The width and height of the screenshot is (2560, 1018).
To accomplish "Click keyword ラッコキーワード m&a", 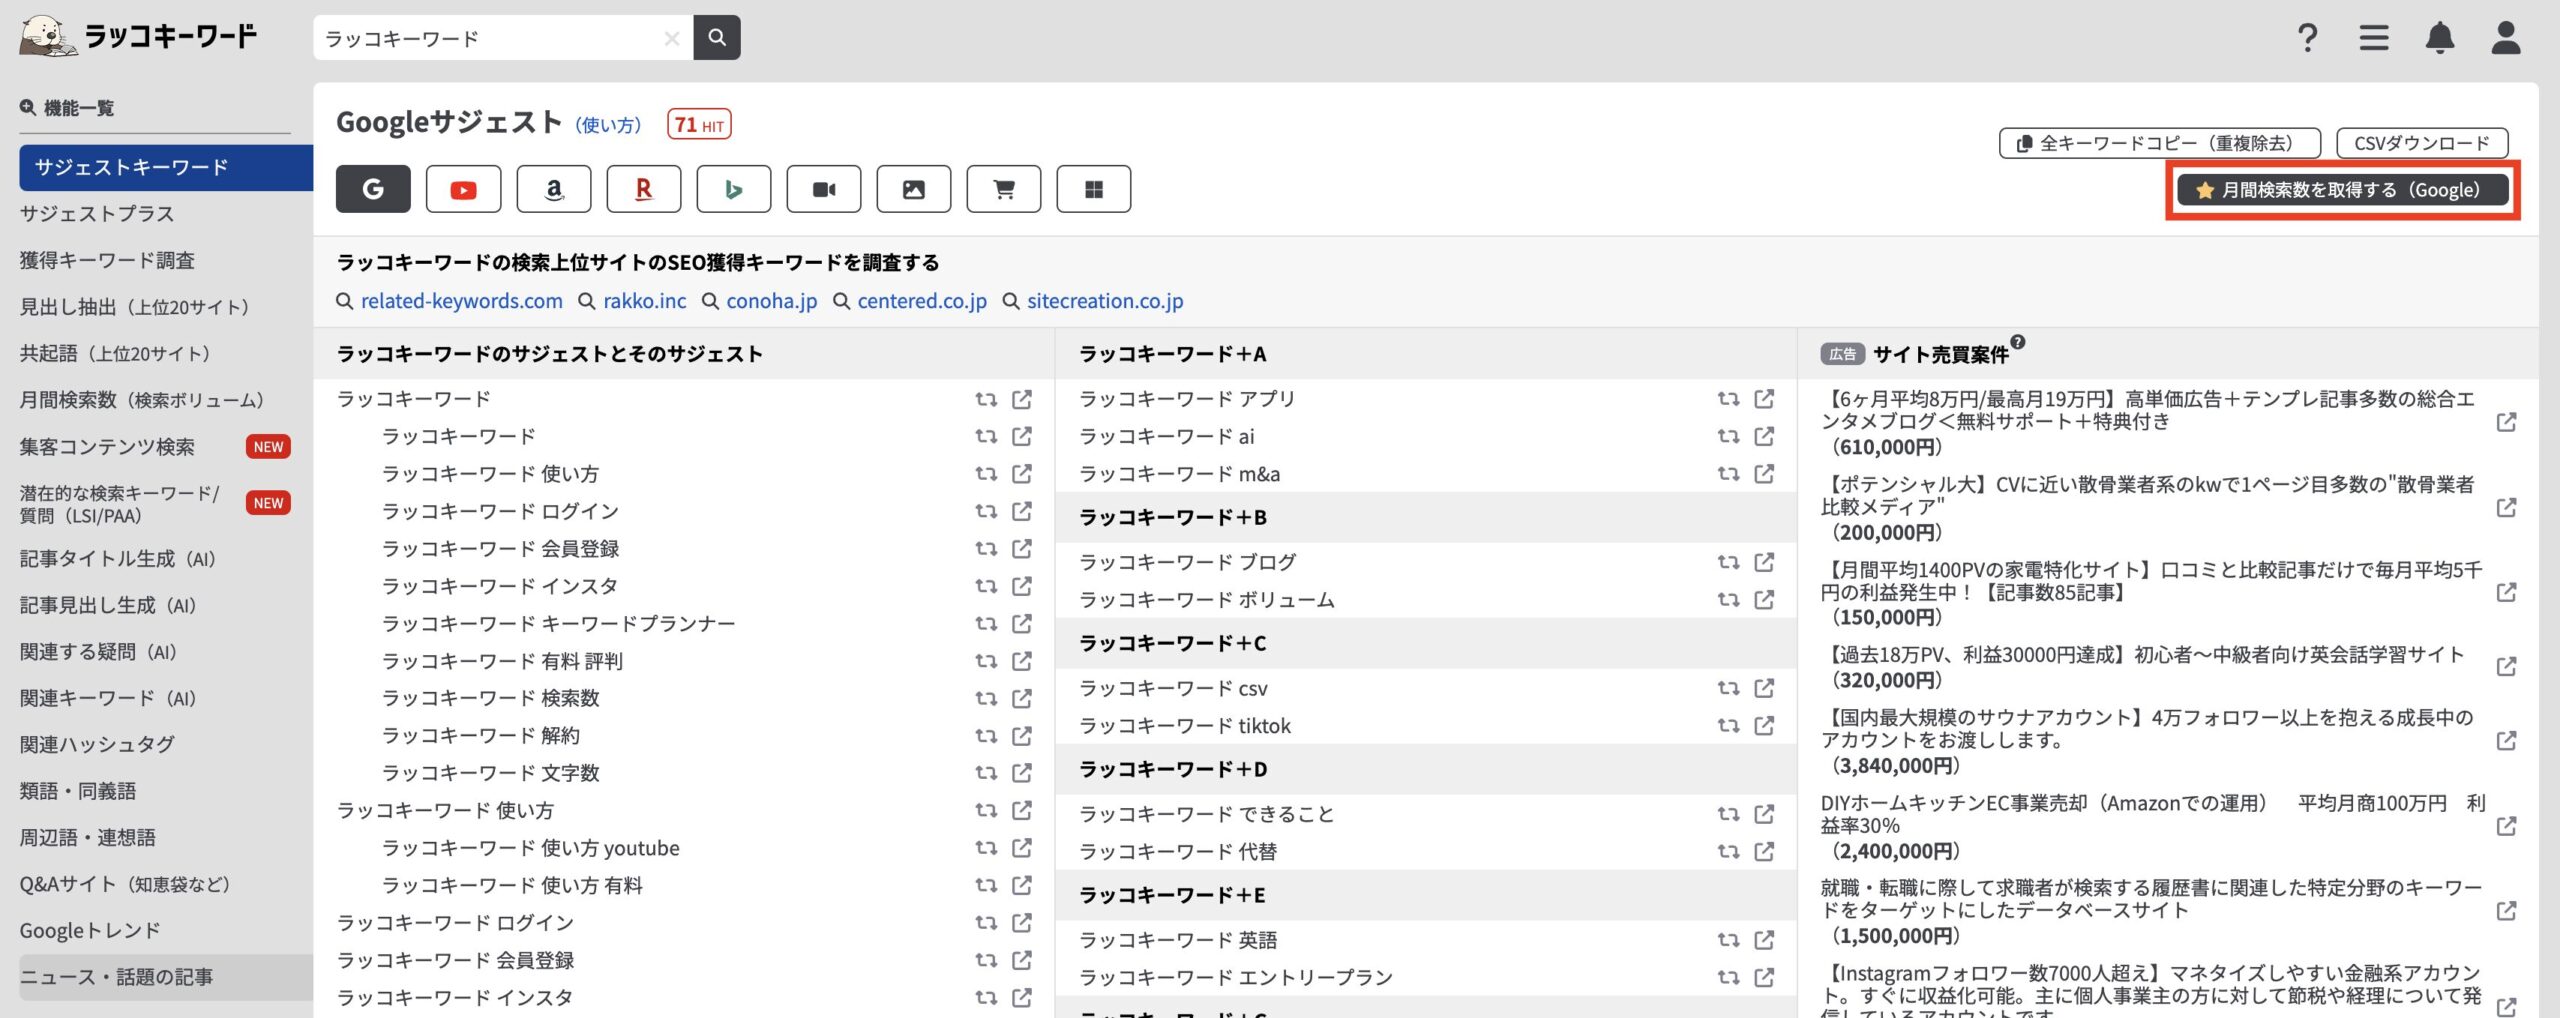I will click(x=1179, y=474).
